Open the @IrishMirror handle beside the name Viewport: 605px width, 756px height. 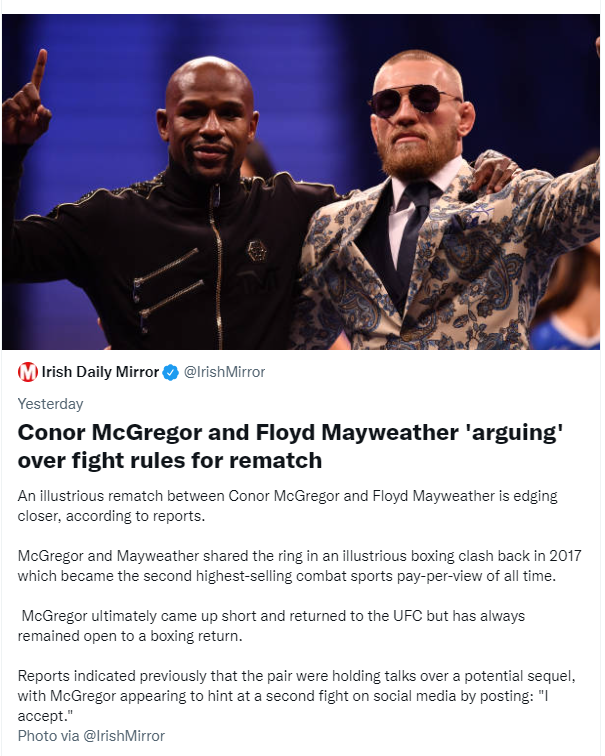point(225,372)
